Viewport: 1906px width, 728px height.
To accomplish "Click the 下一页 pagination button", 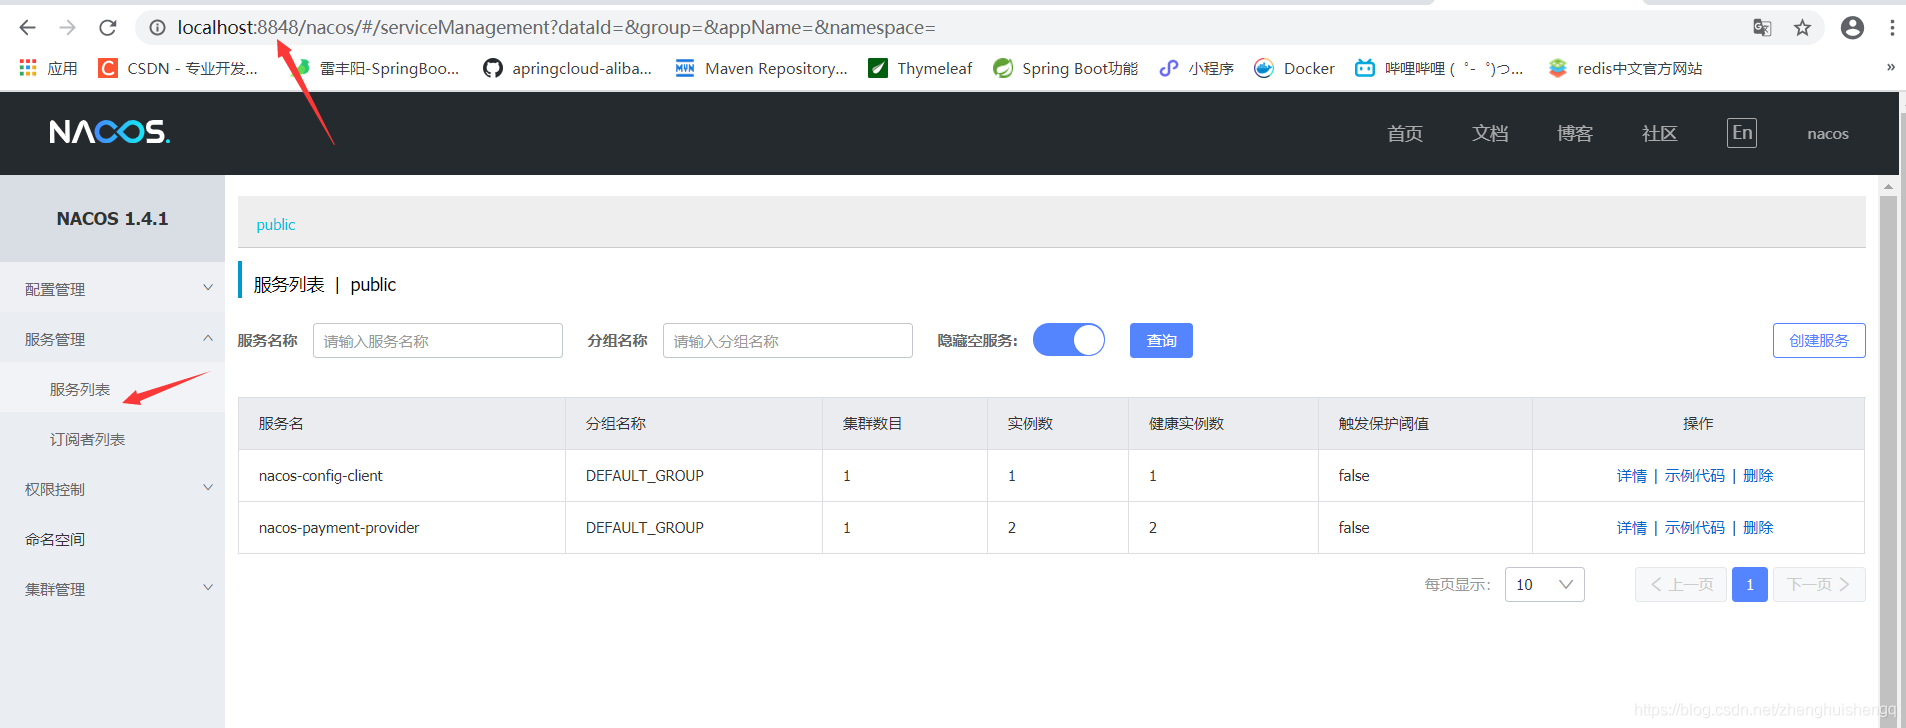I will click(1819, 584).
